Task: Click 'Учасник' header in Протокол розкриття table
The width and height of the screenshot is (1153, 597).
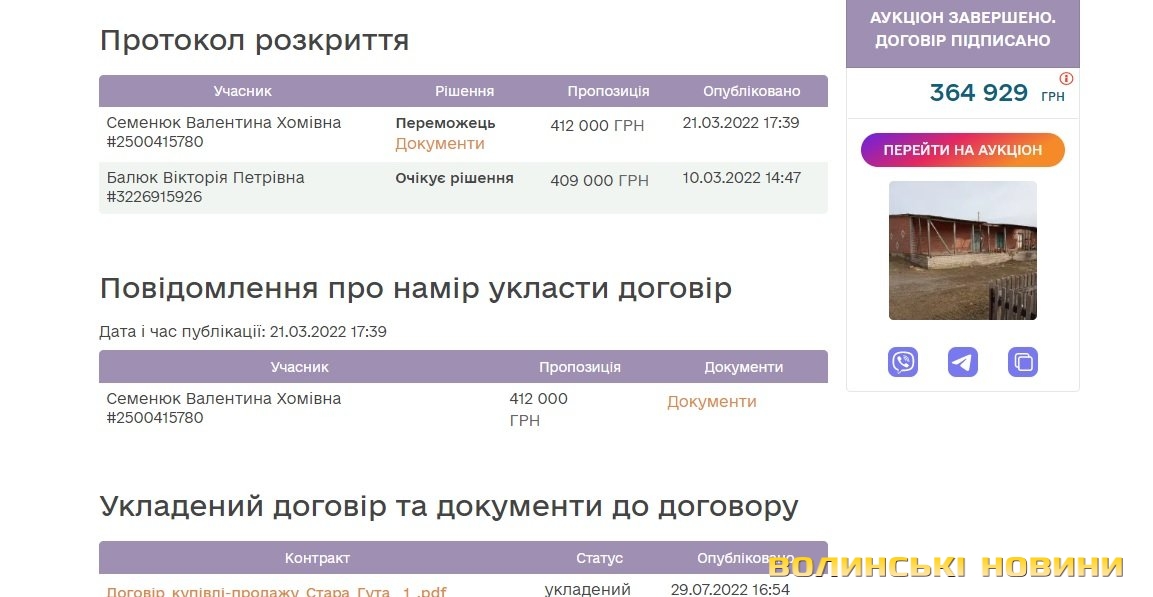Action: pyautogui.click(x=243, y=91)
